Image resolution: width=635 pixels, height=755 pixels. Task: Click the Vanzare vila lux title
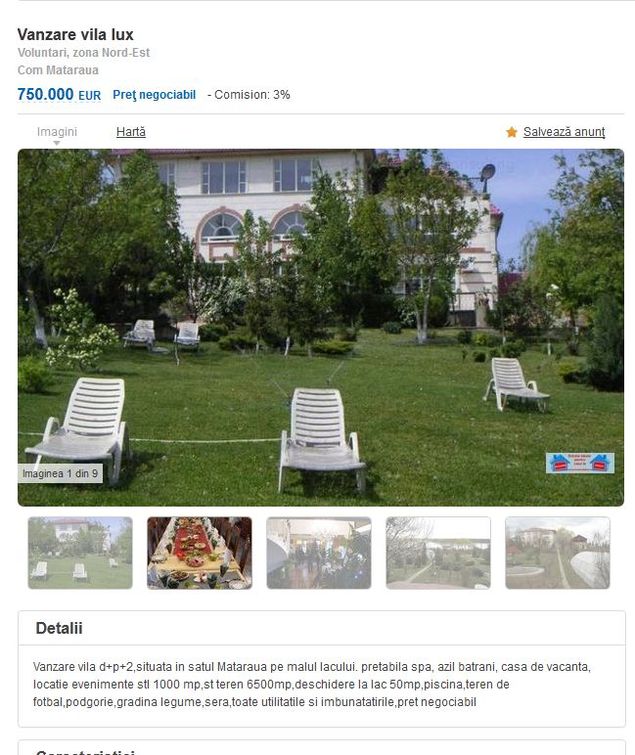point(75,35)
